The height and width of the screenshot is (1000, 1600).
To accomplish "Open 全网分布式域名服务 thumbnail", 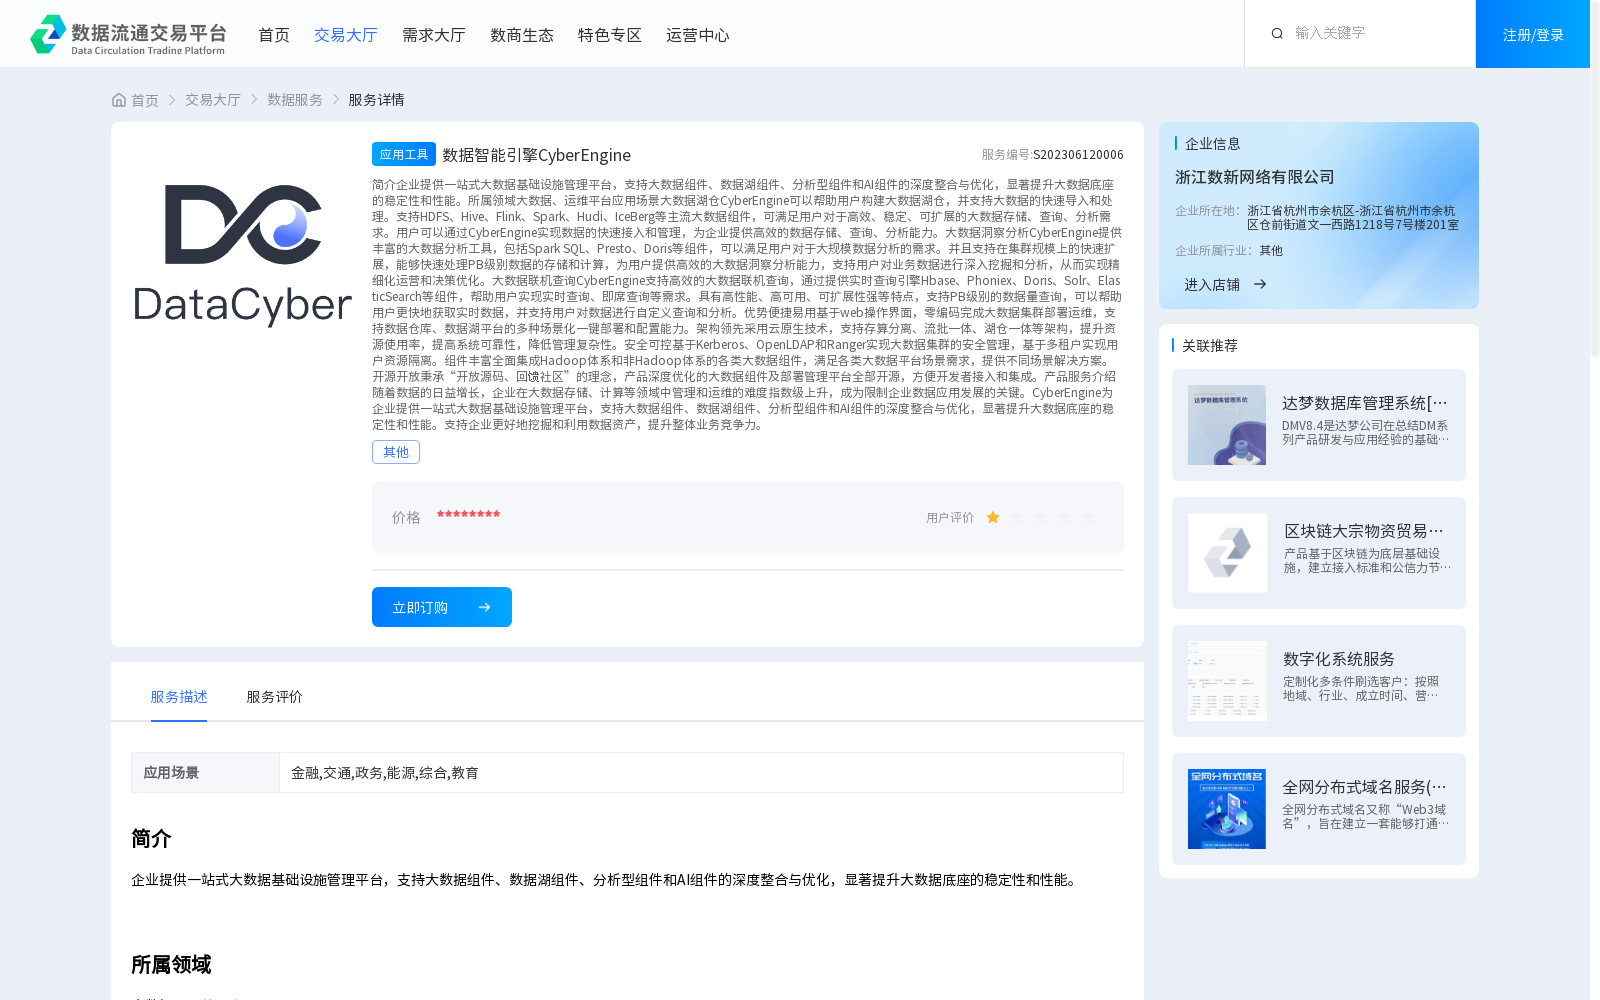I will pos(1227,809).
